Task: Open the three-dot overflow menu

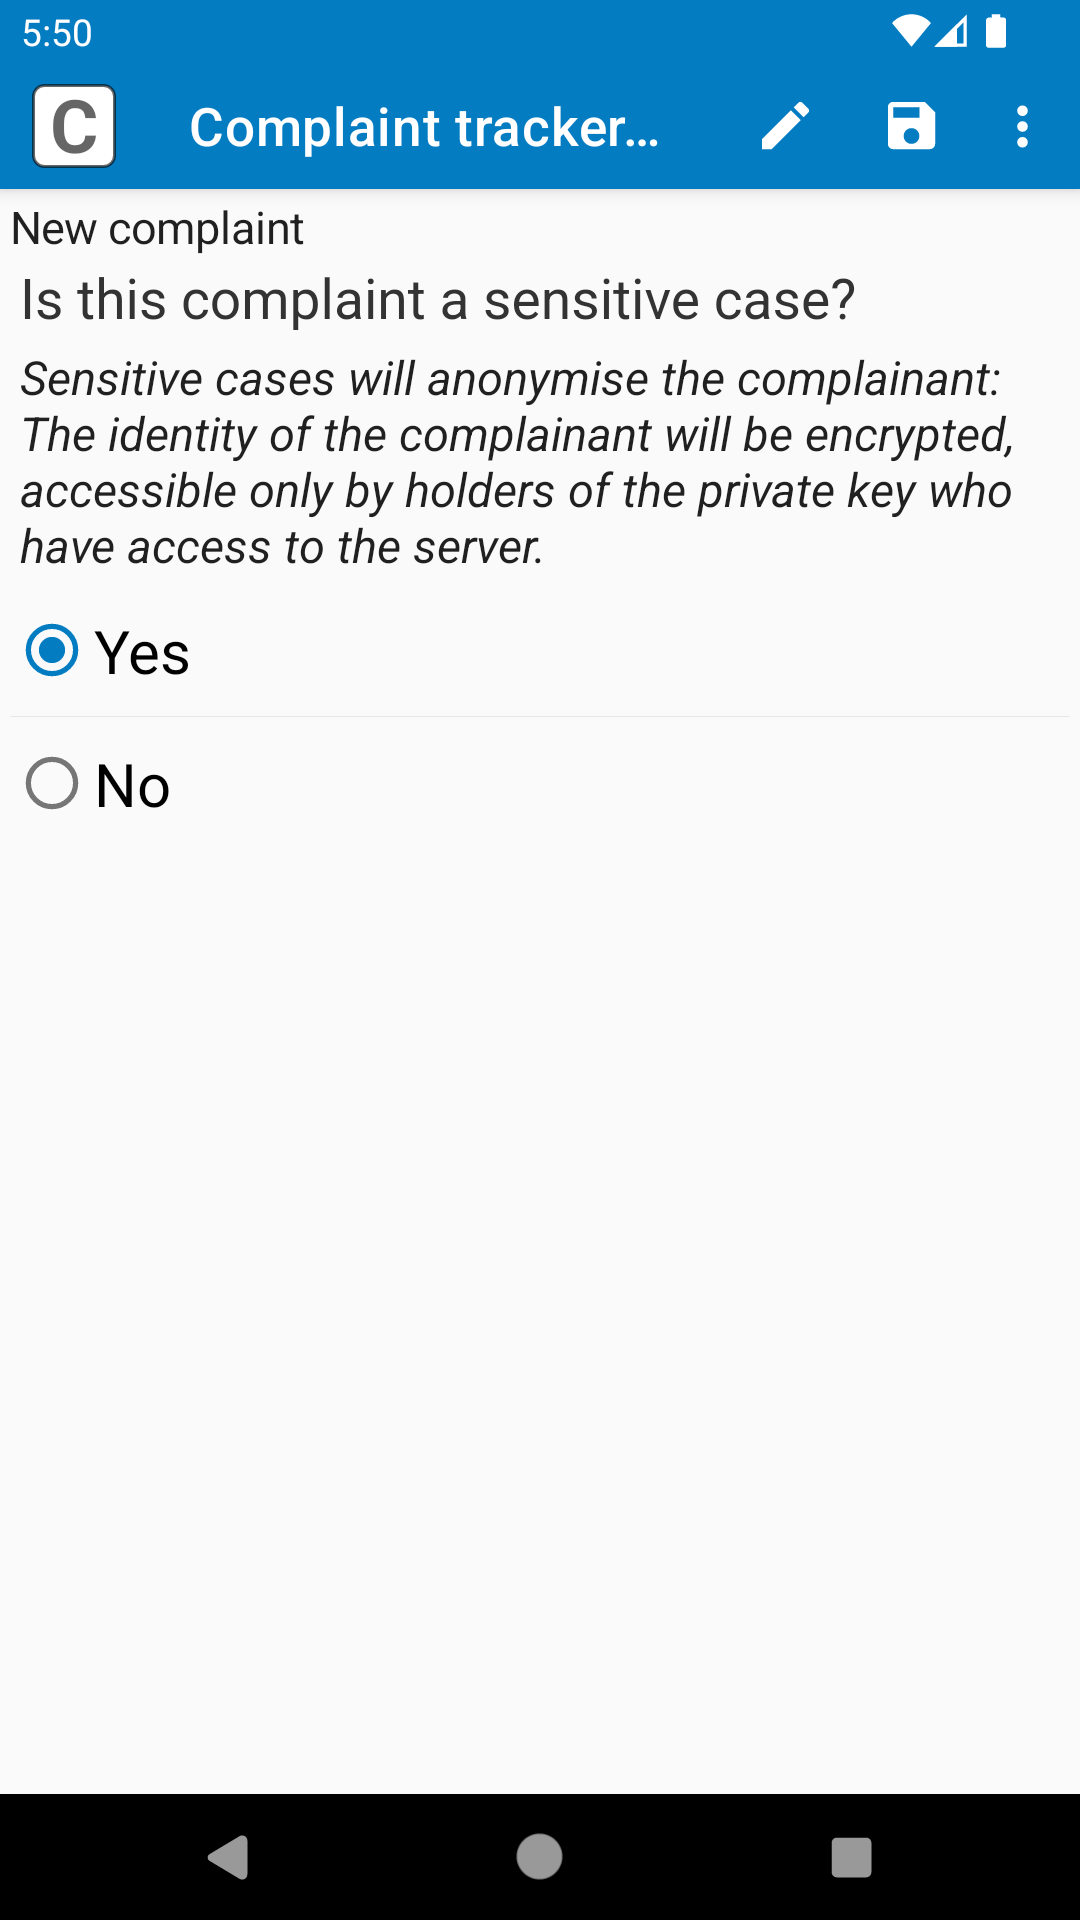Action: coord(1022,127)
